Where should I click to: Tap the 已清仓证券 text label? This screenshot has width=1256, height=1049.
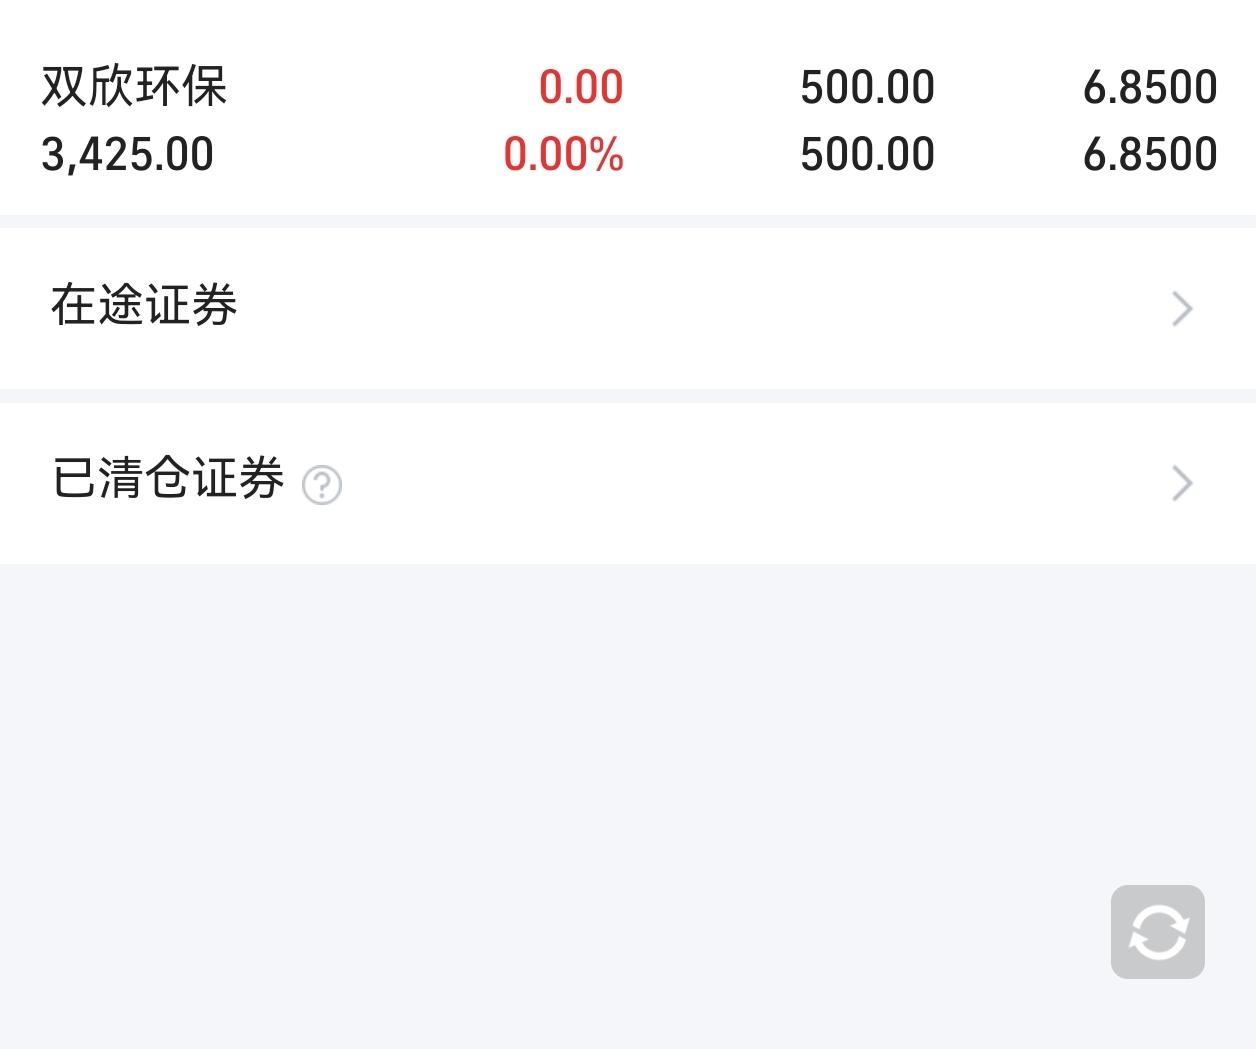[x=168, y=478]
